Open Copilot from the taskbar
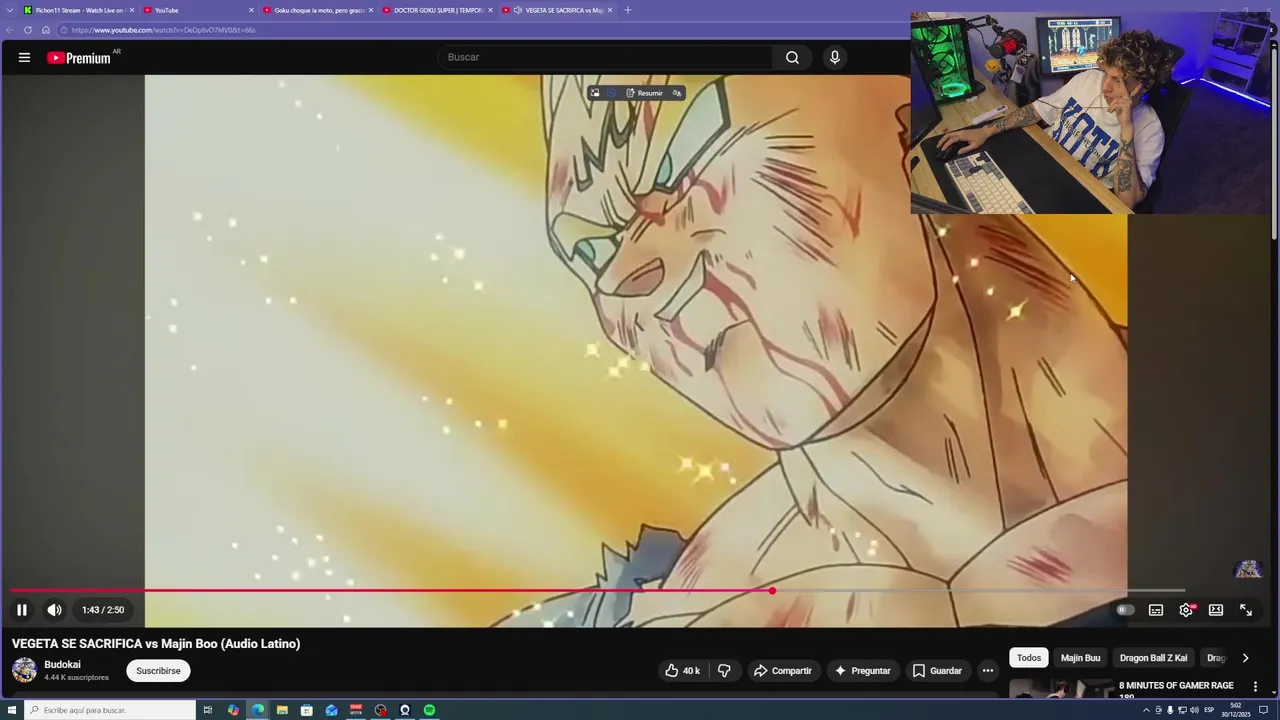1280x720 pixels. point(233,710)
